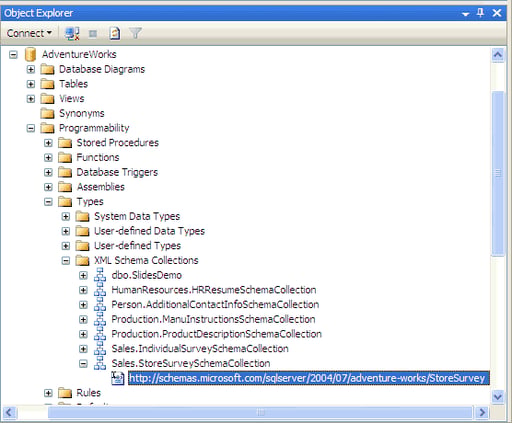Click the ManuInstructionsSchemaCollection schema icon
The image size is (512, 423).
point(100,319)
